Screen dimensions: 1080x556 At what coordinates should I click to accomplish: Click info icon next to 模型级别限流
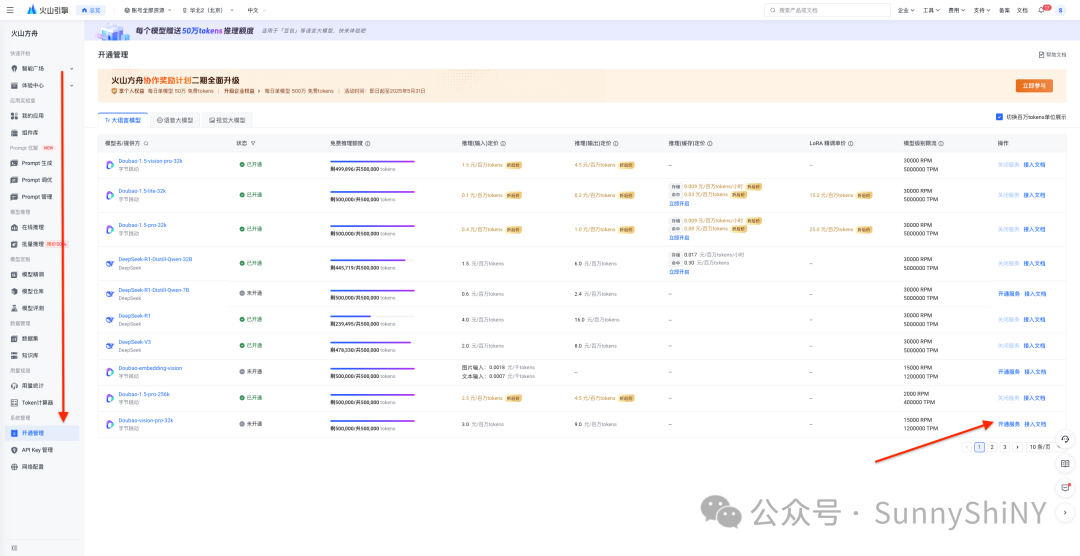click(x=941, y=143)
